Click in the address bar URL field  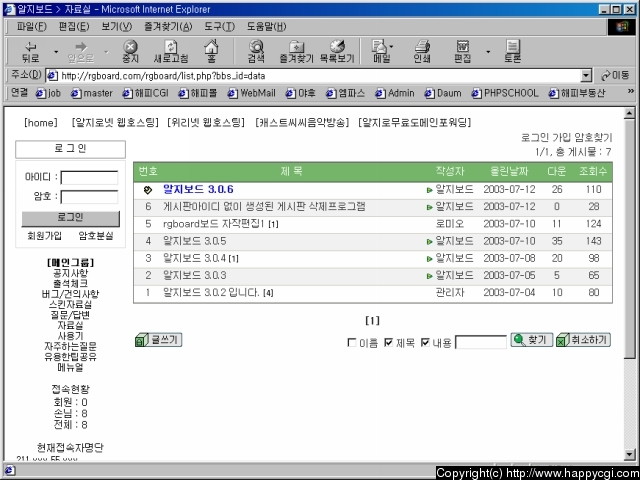coord(313,76)
